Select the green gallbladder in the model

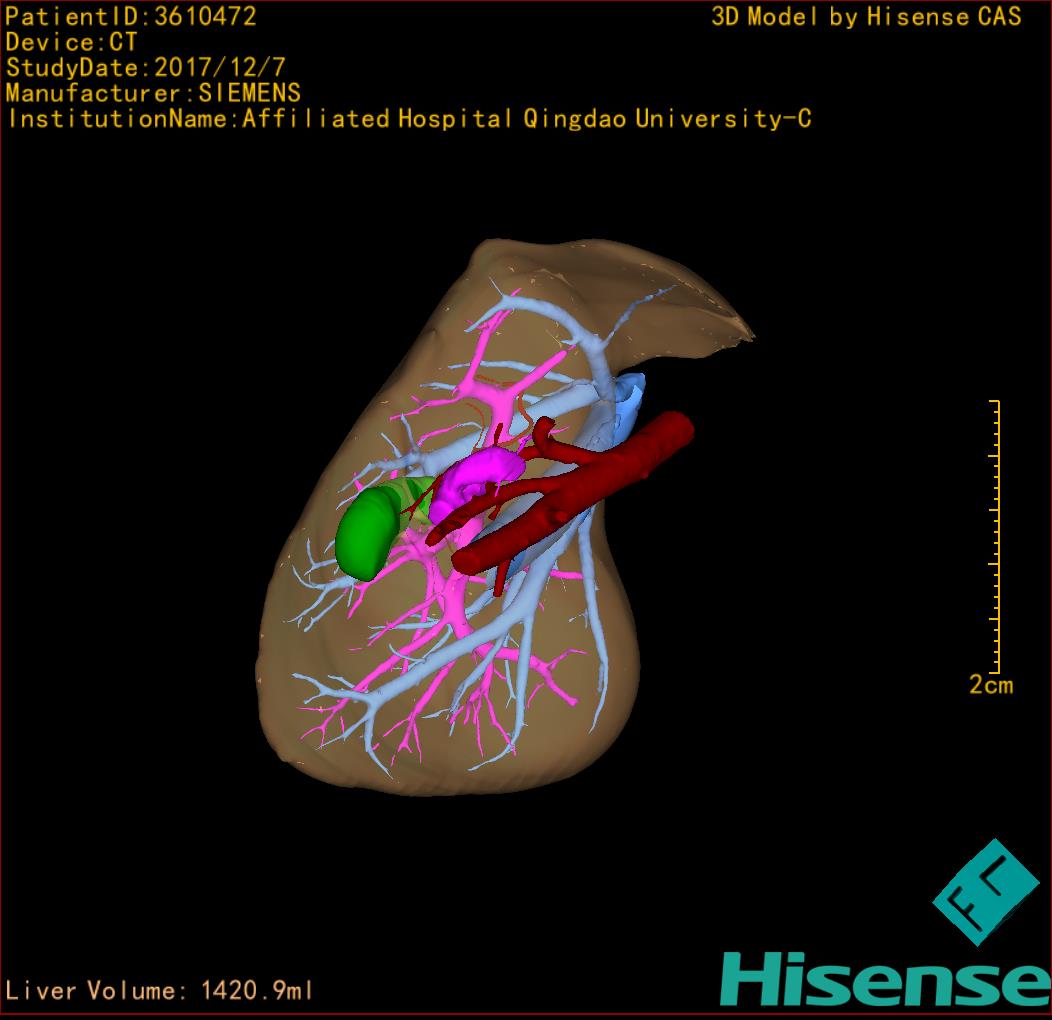[367, 533]
